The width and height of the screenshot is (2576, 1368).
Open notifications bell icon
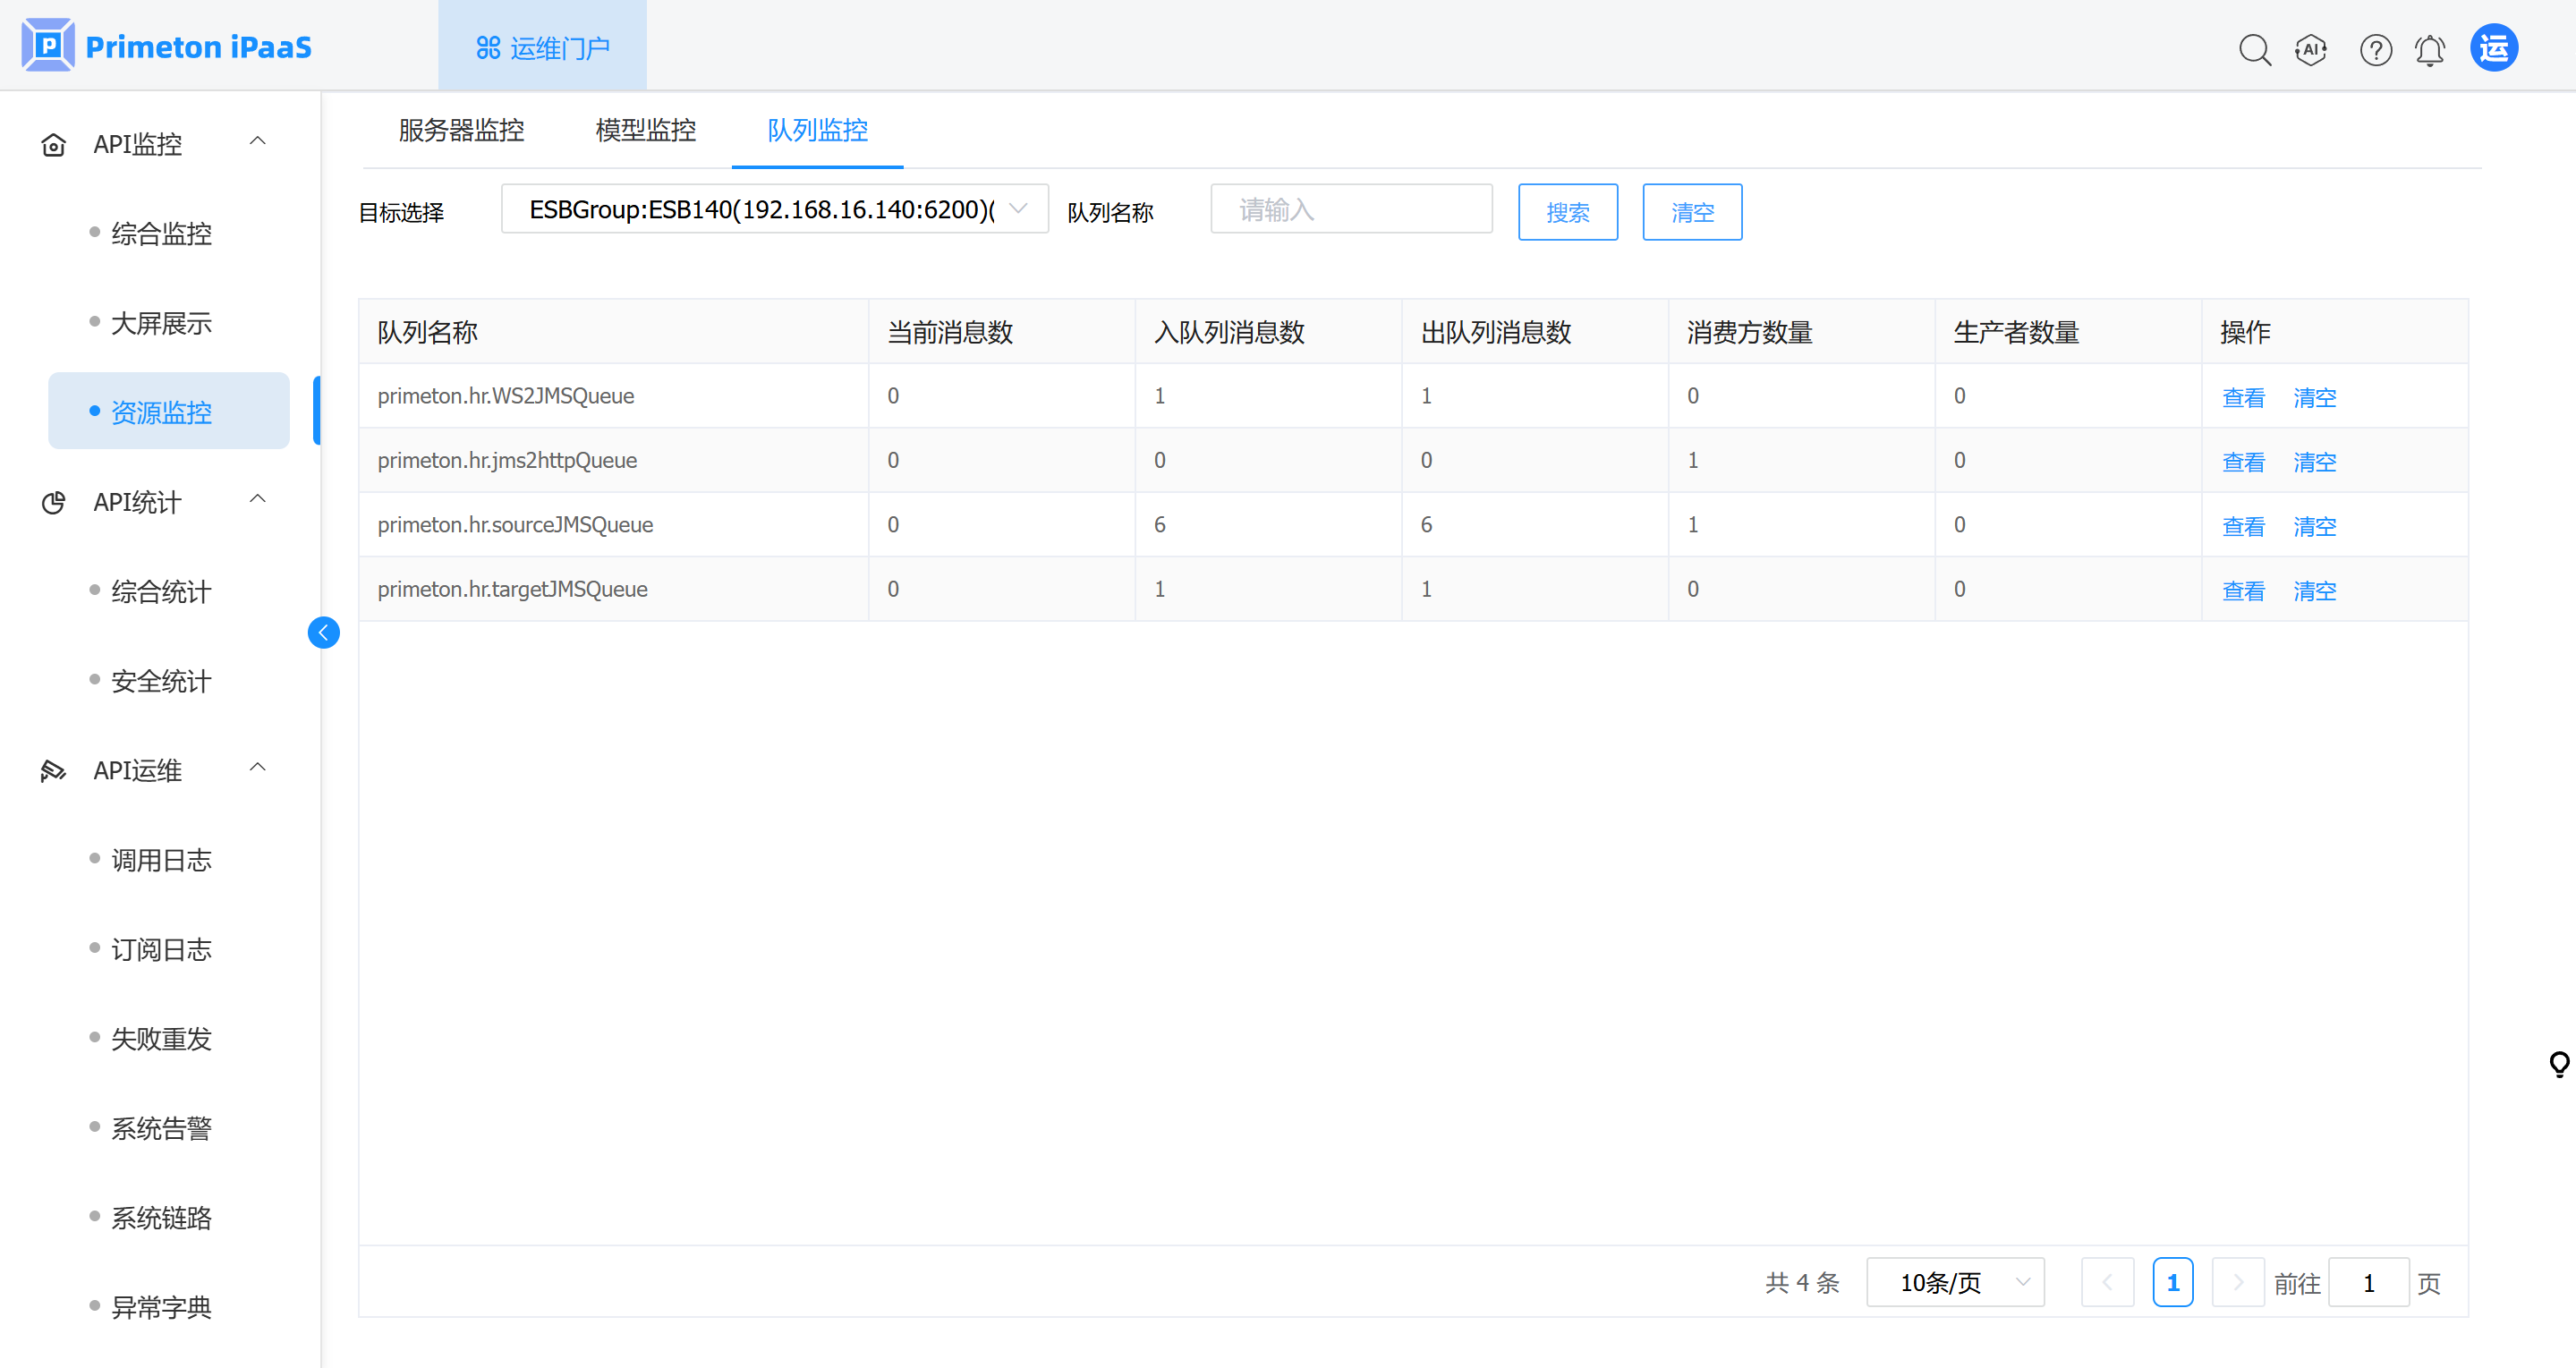[x=2430, y=49]
